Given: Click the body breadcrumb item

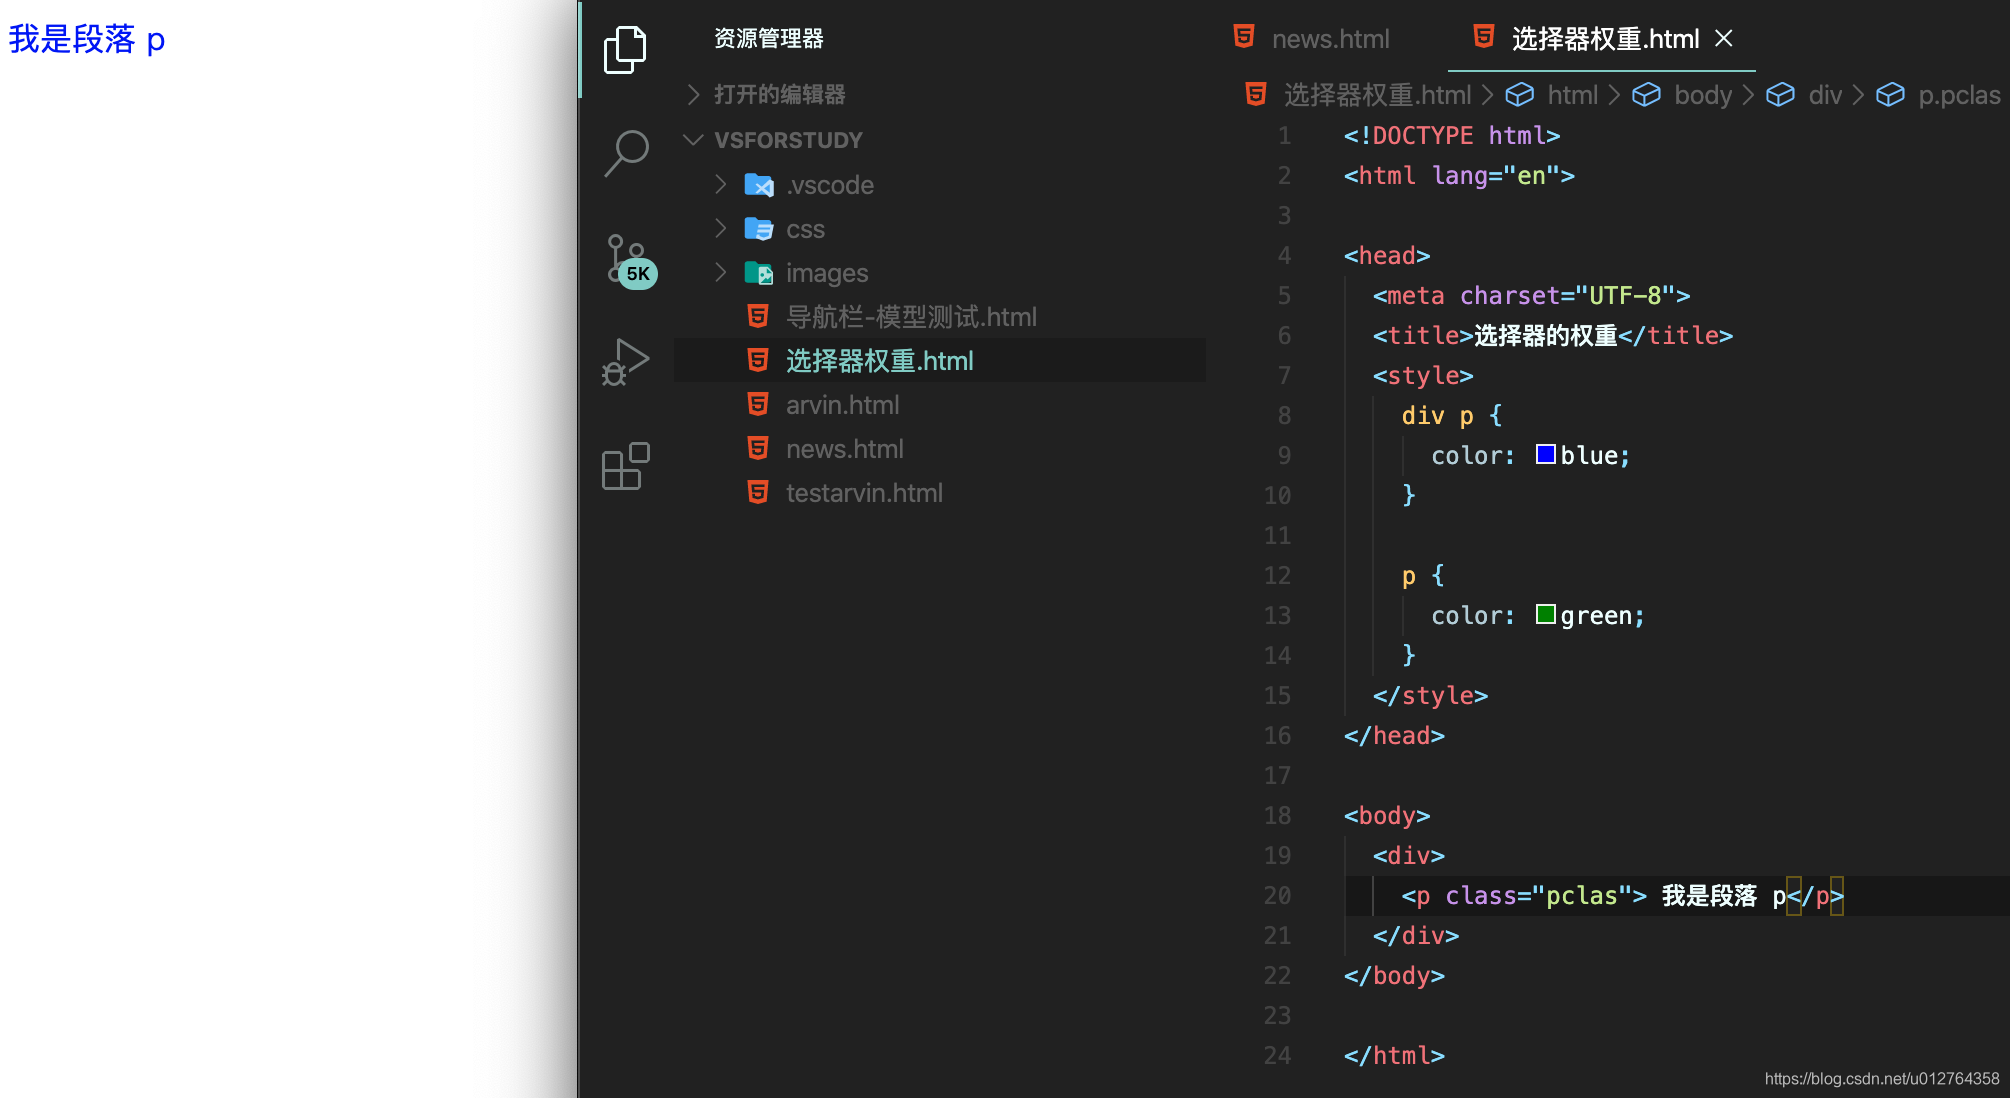Looking at the screenshot, I should 1703,95.
